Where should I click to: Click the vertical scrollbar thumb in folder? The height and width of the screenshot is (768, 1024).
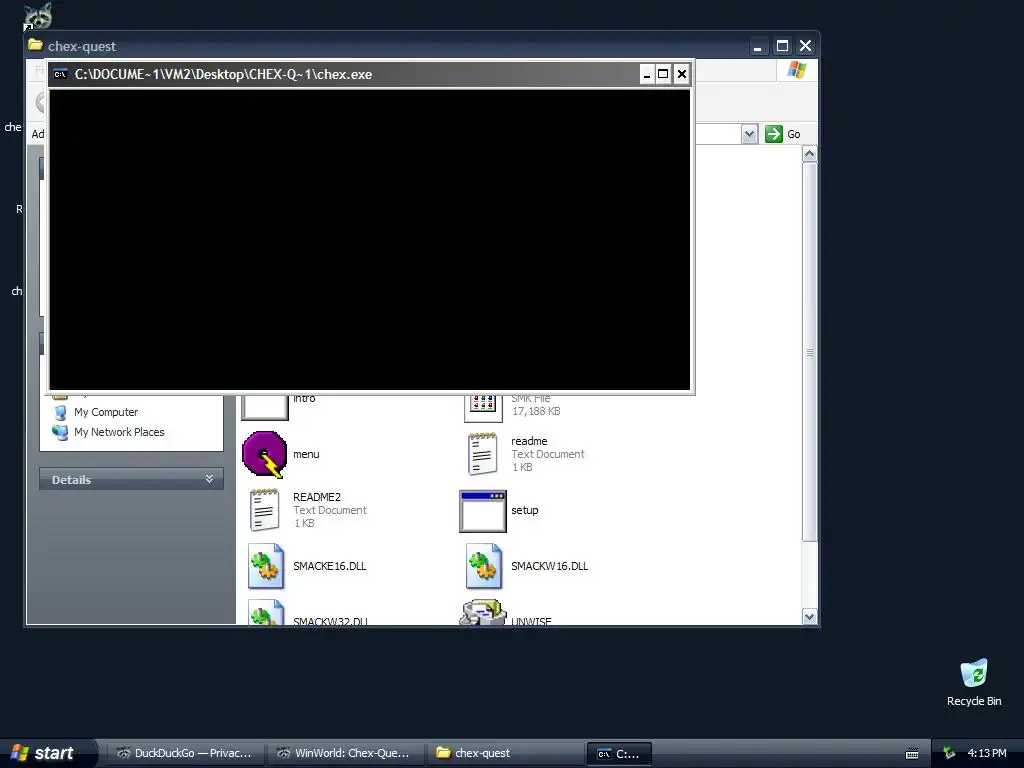click(x=809, y=352)
